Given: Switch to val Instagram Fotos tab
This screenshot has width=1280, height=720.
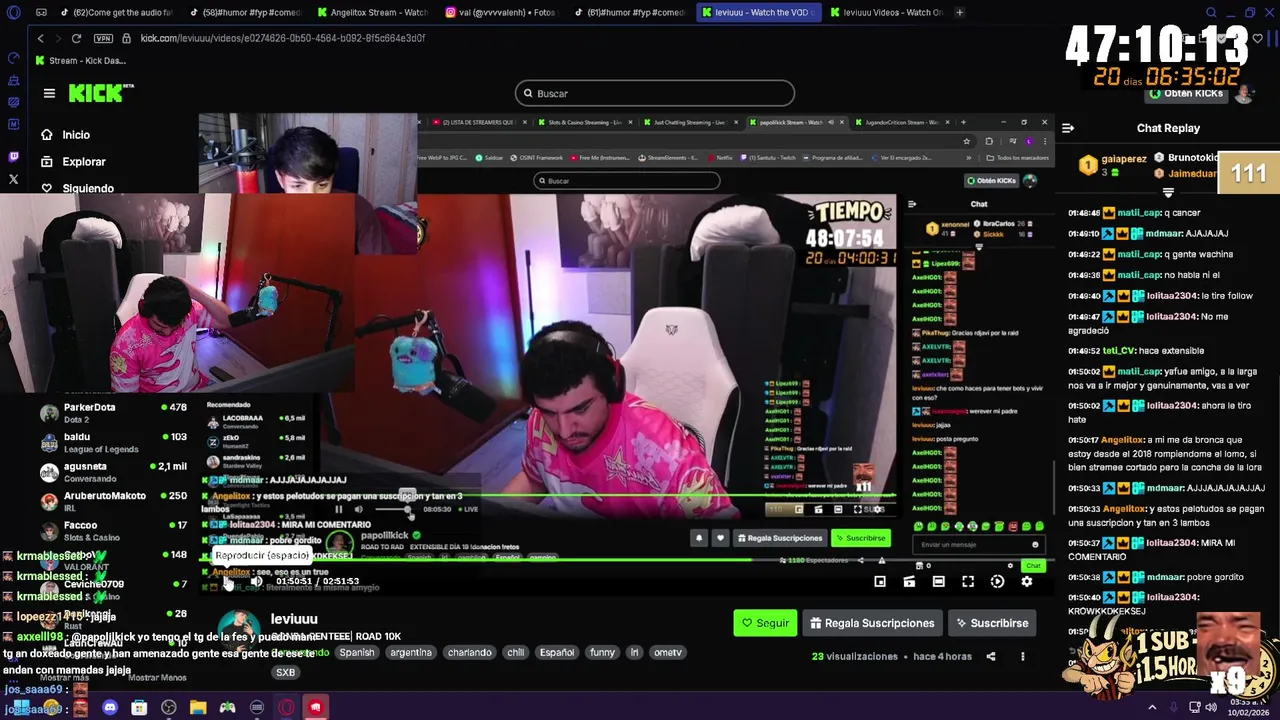Looking at the screenshot, I should coord(500,12).
